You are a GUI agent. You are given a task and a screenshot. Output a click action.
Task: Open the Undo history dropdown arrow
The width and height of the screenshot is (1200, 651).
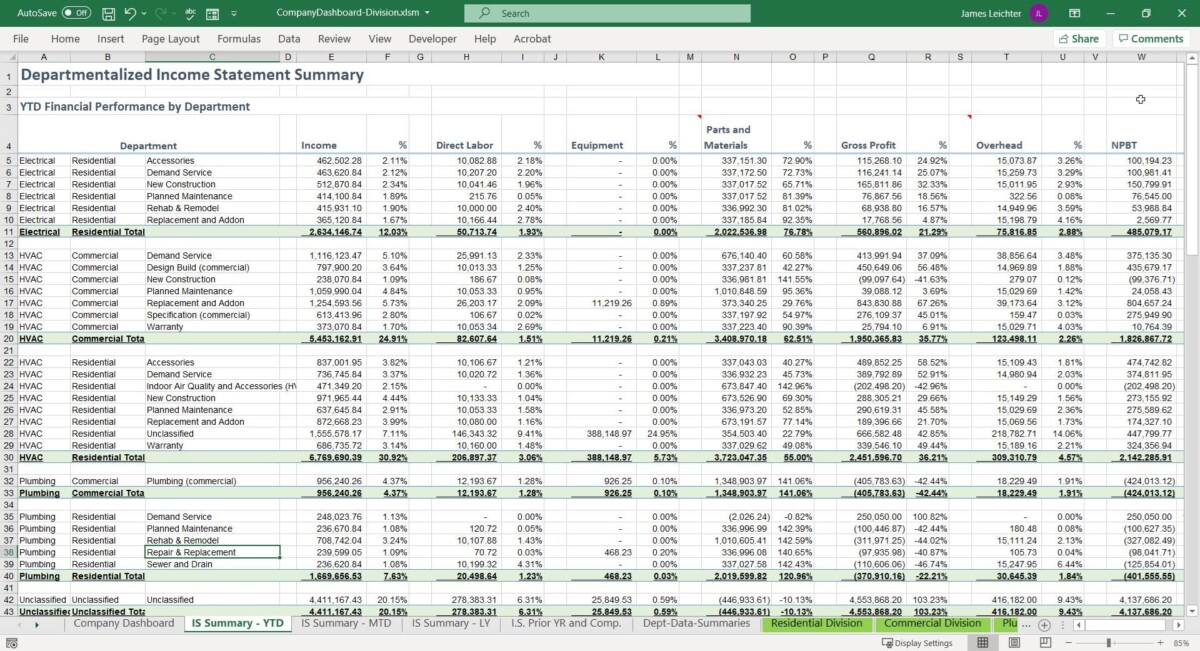point(143,14)
